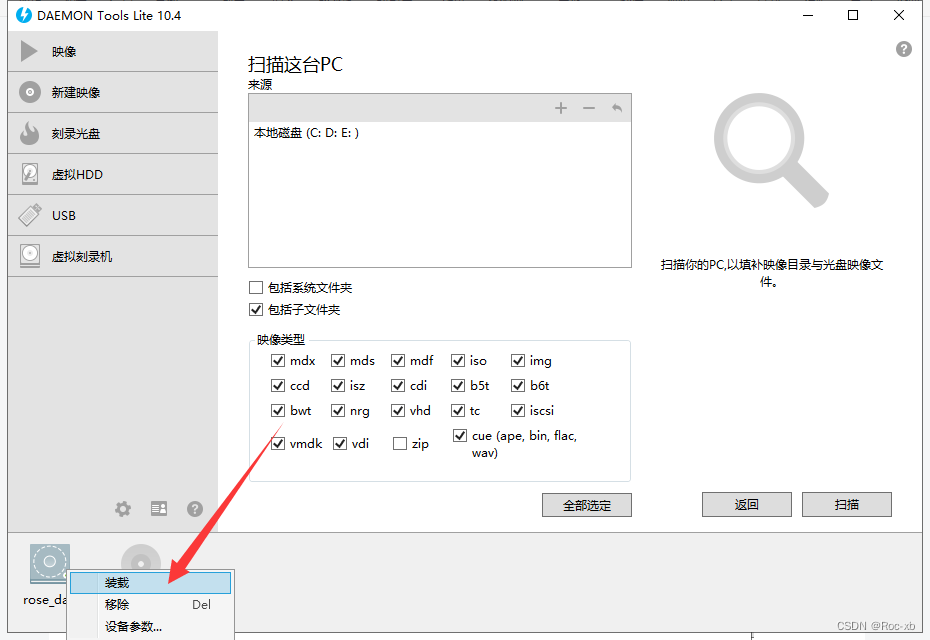Click the news/catalog icon in sidebar

(159, 508)
